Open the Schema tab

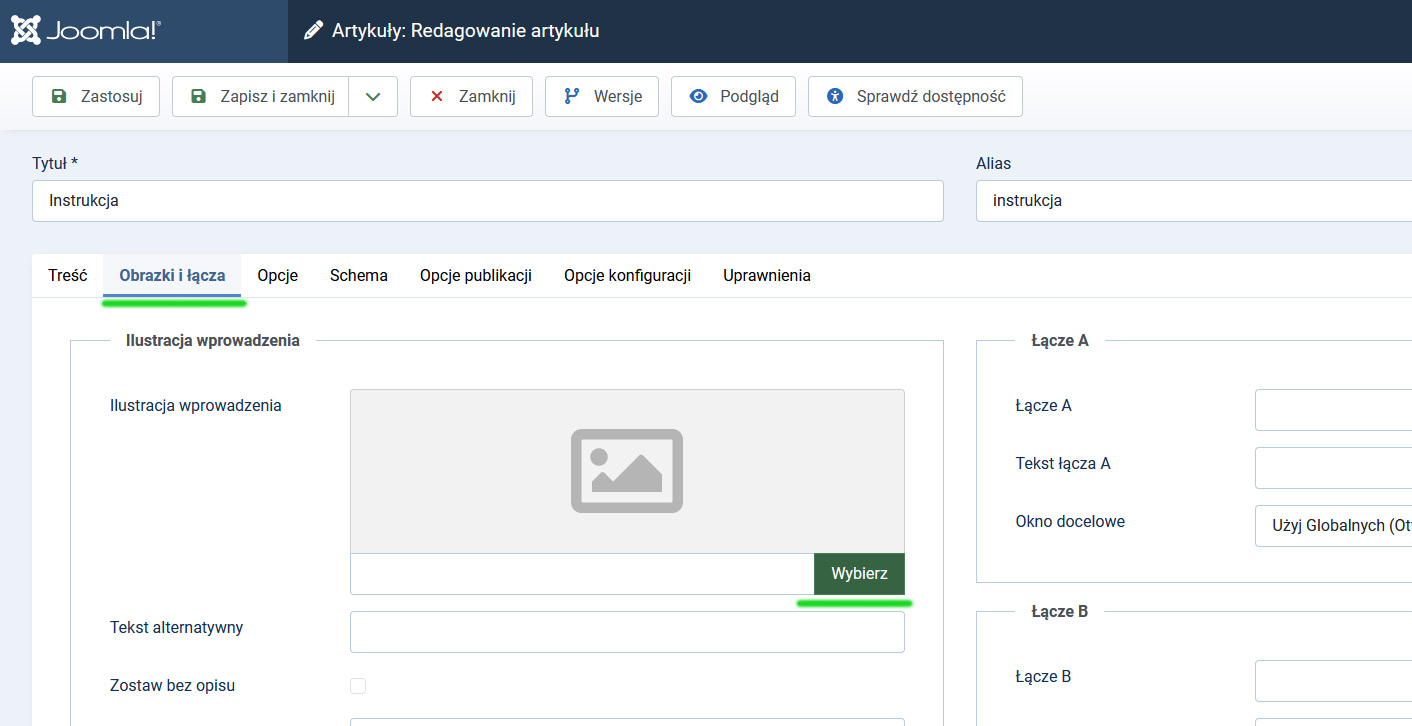click(x=359, y=275)
